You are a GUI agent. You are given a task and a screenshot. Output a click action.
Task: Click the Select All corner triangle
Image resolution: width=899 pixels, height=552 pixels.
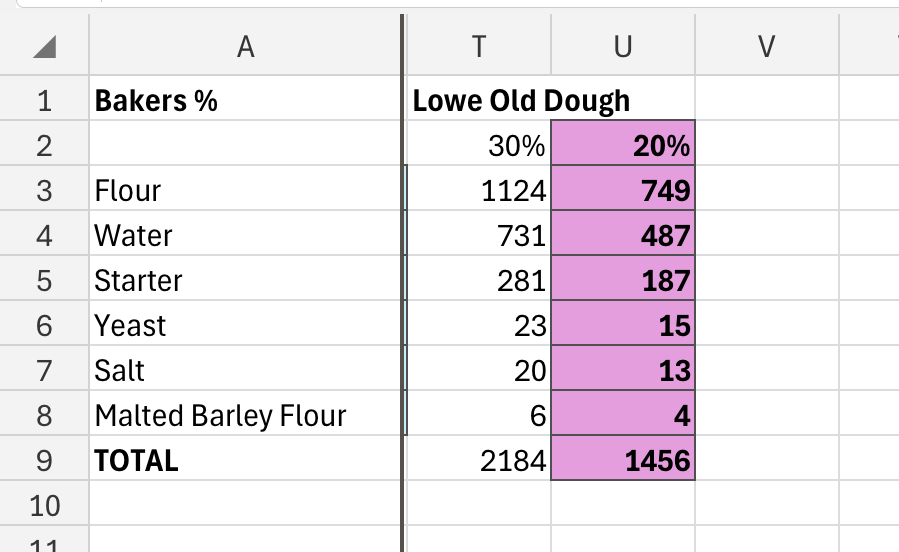click(x=45, y=47)
